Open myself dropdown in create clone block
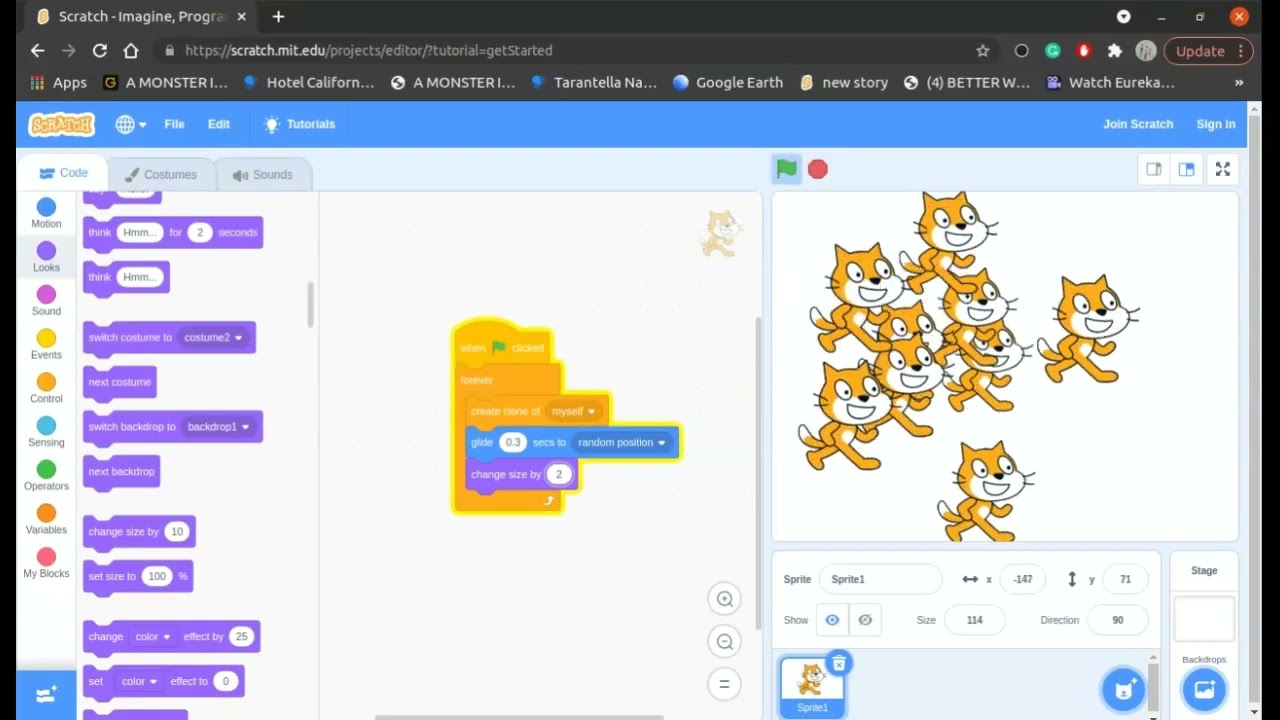This screenshot has width=1280, height=720. (573, 411)
